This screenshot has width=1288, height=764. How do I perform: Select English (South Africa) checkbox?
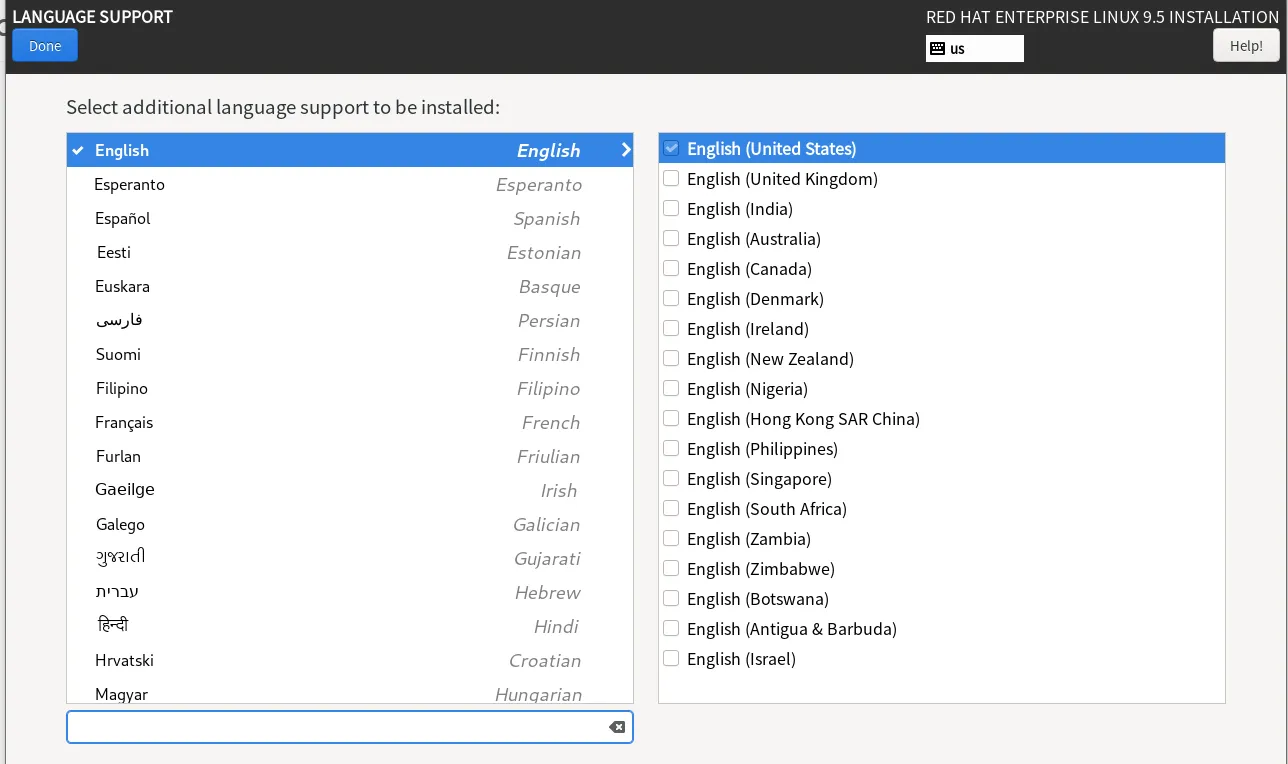[671, 508]
